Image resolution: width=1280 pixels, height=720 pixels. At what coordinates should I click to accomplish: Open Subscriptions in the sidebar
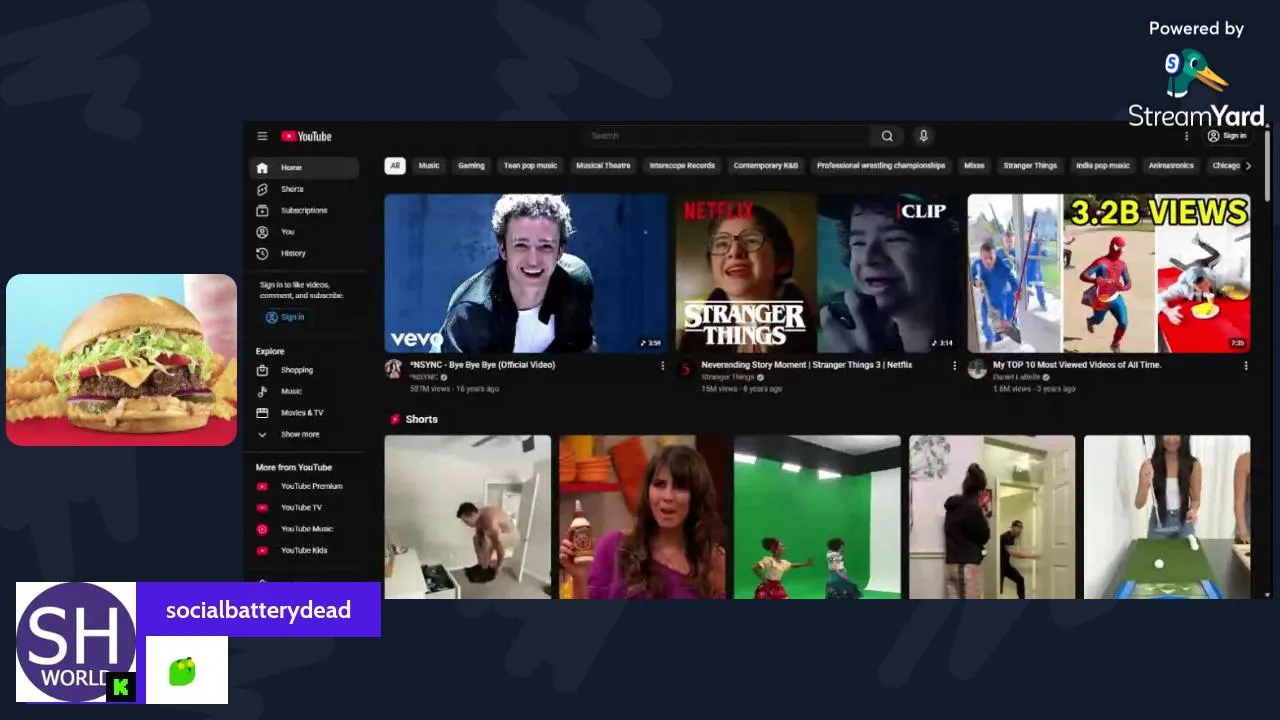point(304,211)
